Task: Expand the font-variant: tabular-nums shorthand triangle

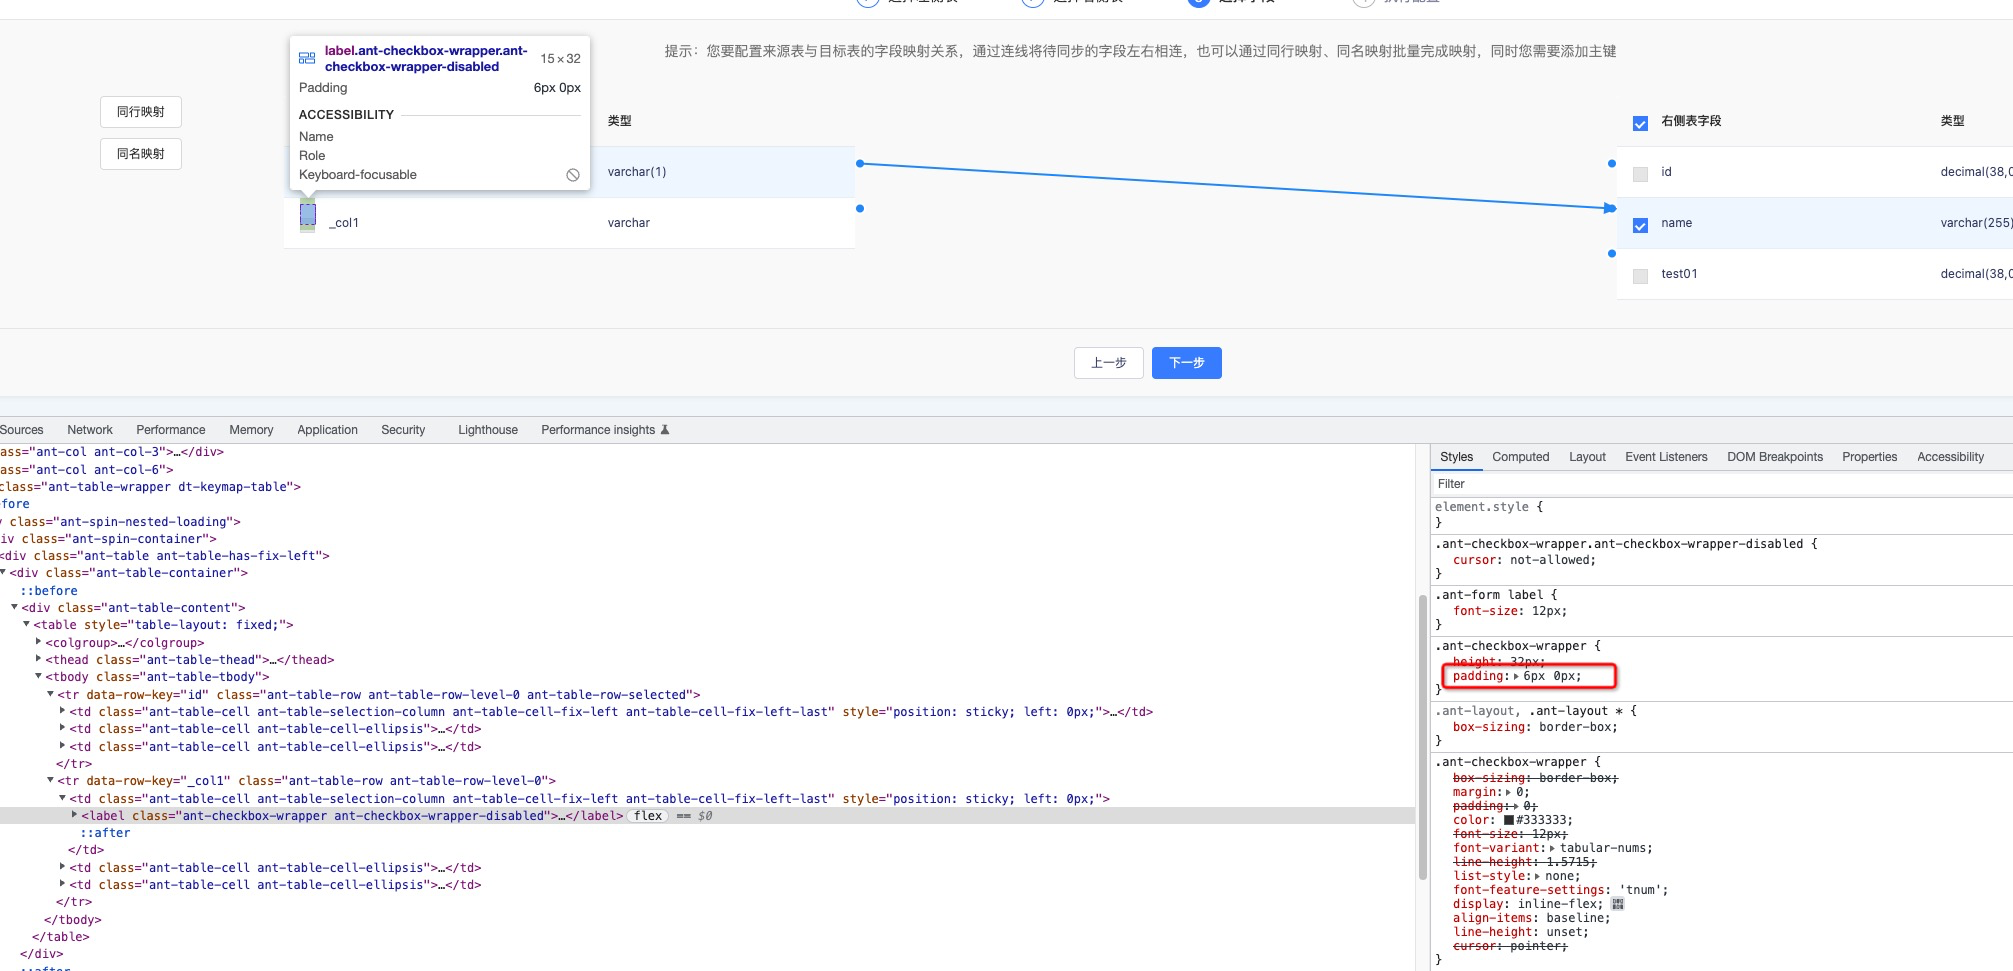Action: (x=1551, y=848)
